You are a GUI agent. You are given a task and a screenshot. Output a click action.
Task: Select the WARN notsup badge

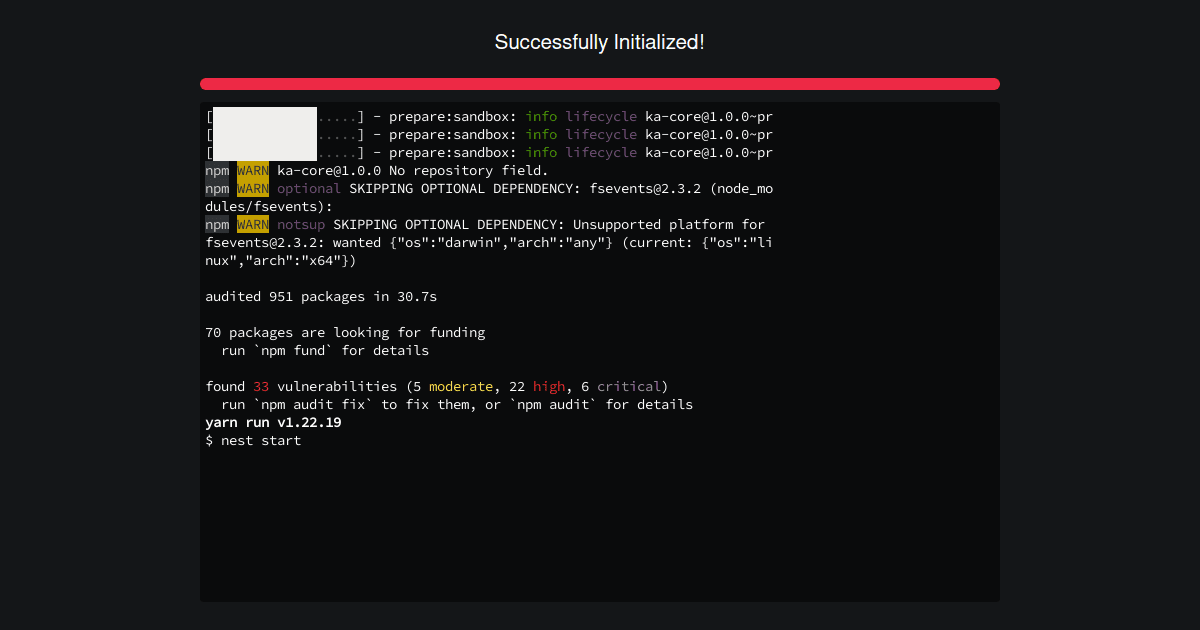[x=252, y=224]
